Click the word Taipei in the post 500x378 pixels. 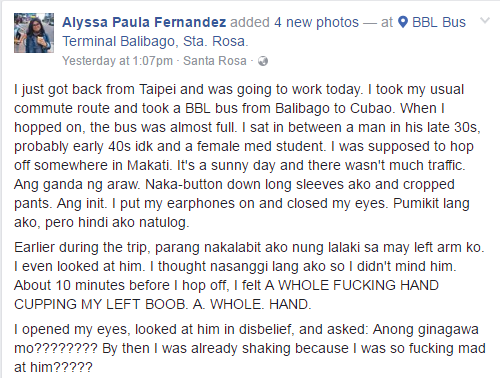coord(157,90)
